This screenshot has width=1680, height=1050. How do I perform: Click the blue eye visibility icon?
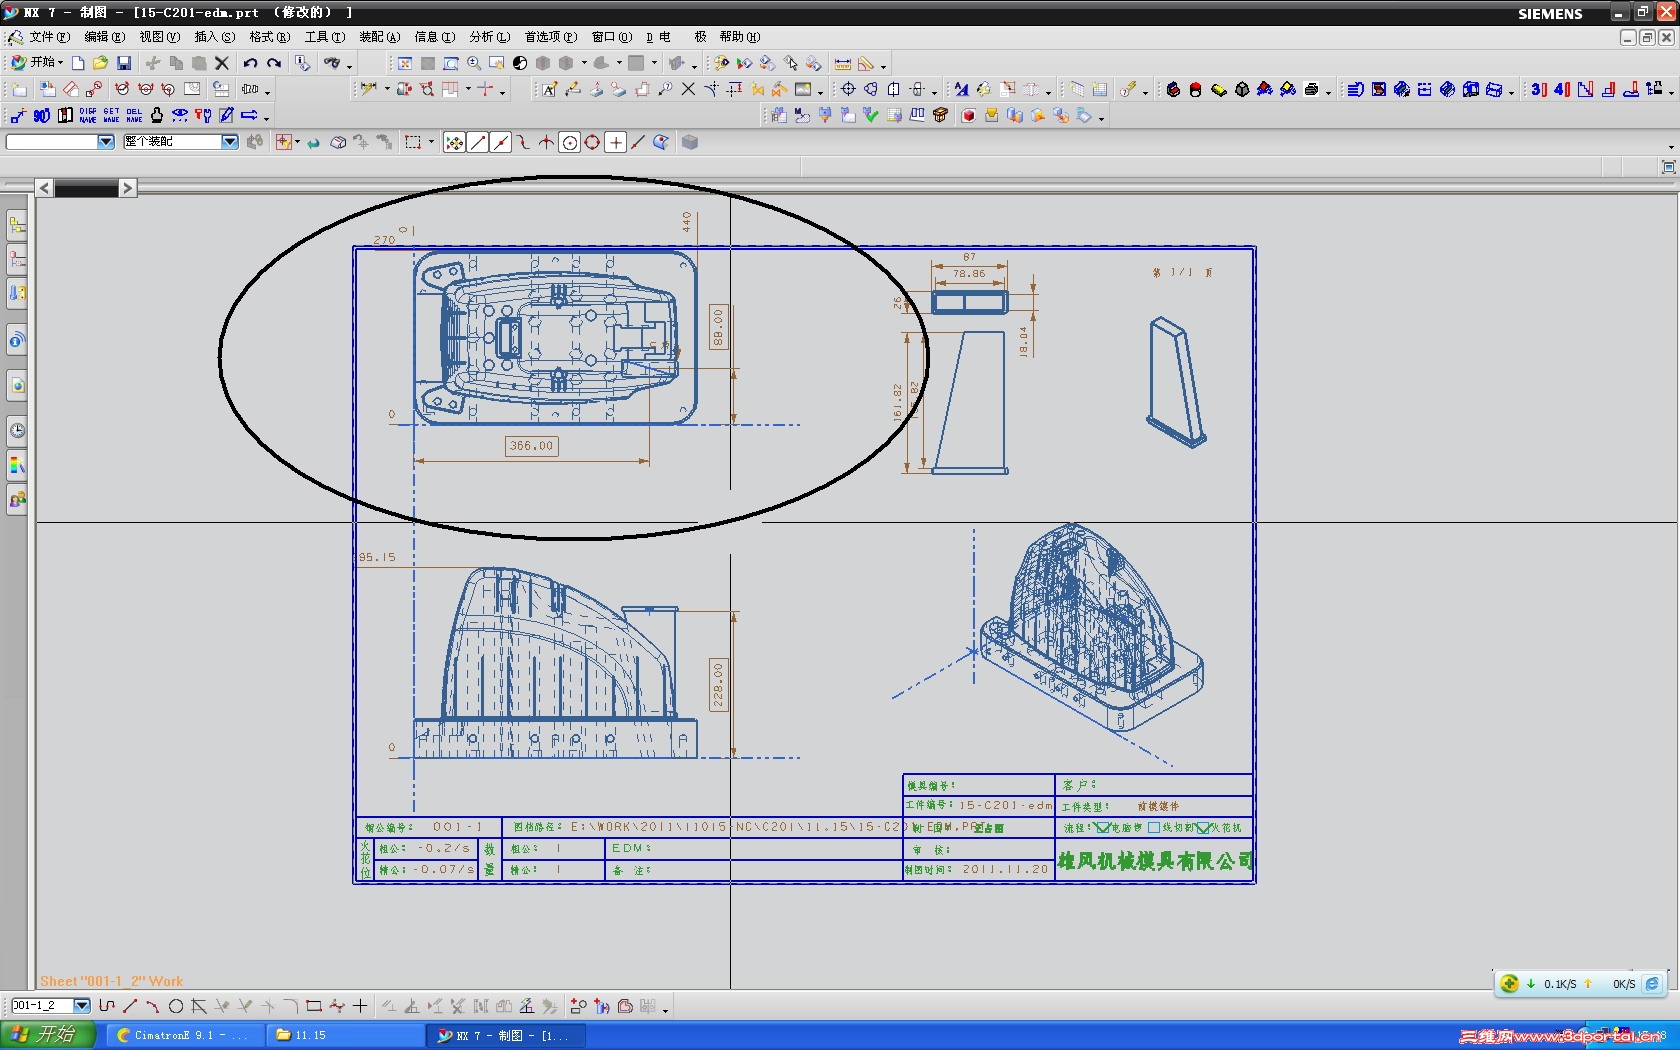[x=180, y=115]
